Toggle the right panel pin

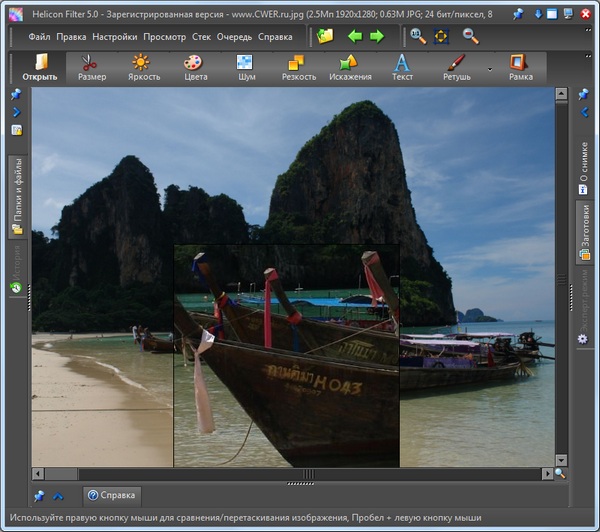[584, 95]
